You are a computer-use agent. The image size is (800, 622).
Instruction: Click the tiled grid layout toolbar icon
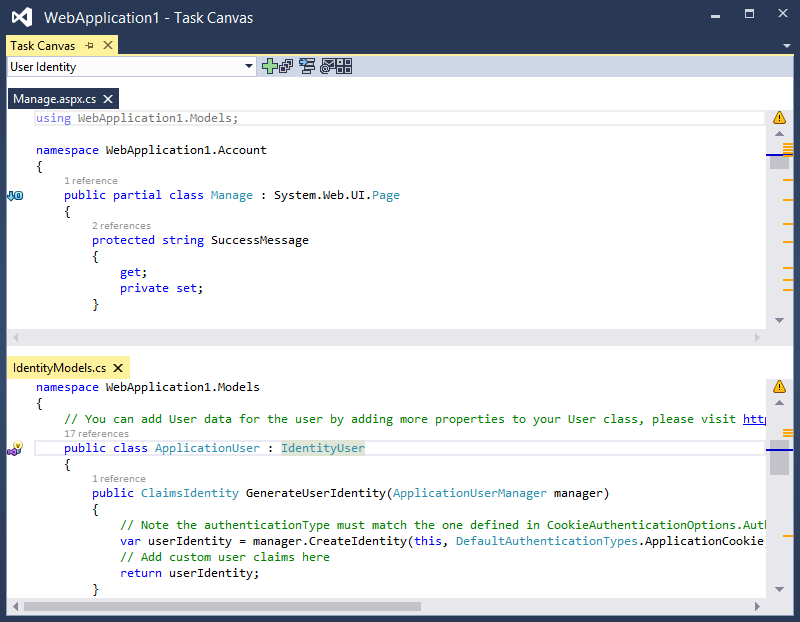point(344,67)
